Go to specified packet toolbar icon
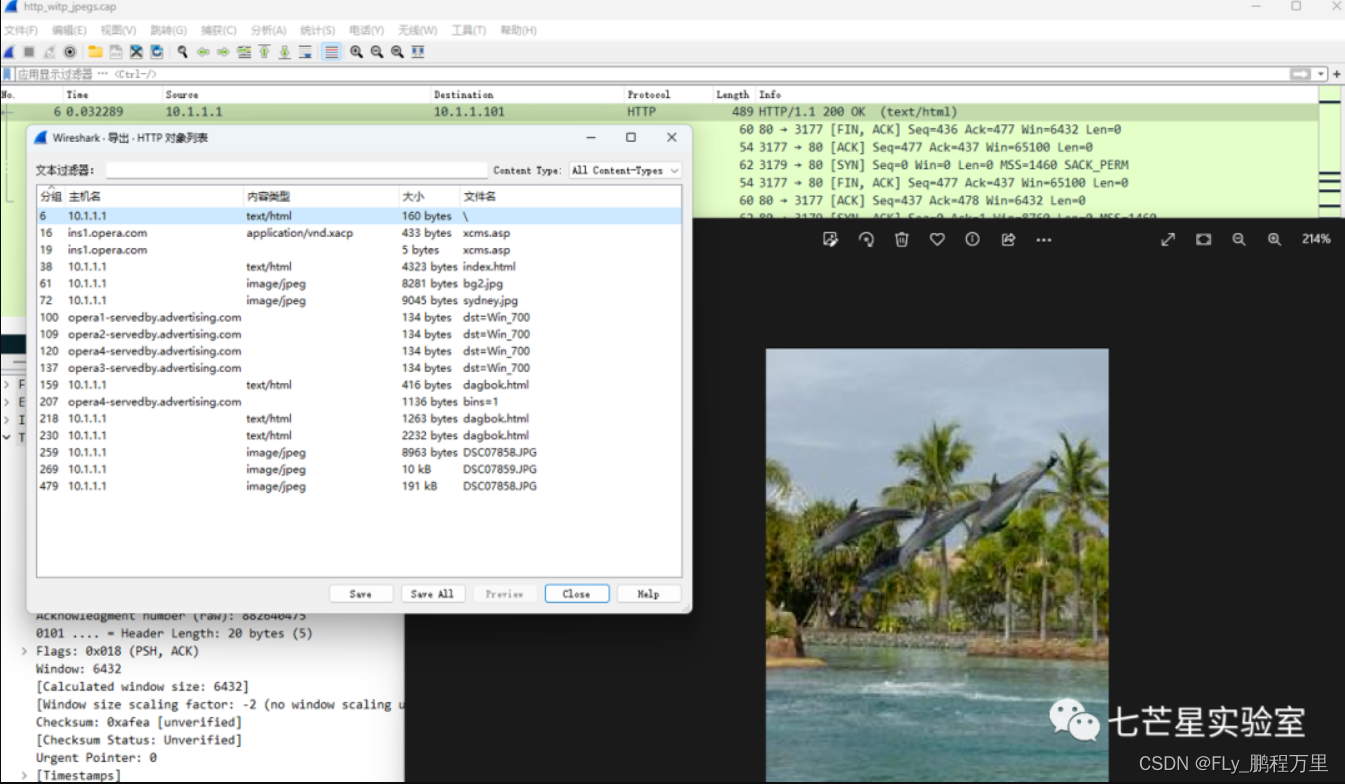The height and width of the screenshot is (784, 1345). pyautogui.click(x=244, y=52)
